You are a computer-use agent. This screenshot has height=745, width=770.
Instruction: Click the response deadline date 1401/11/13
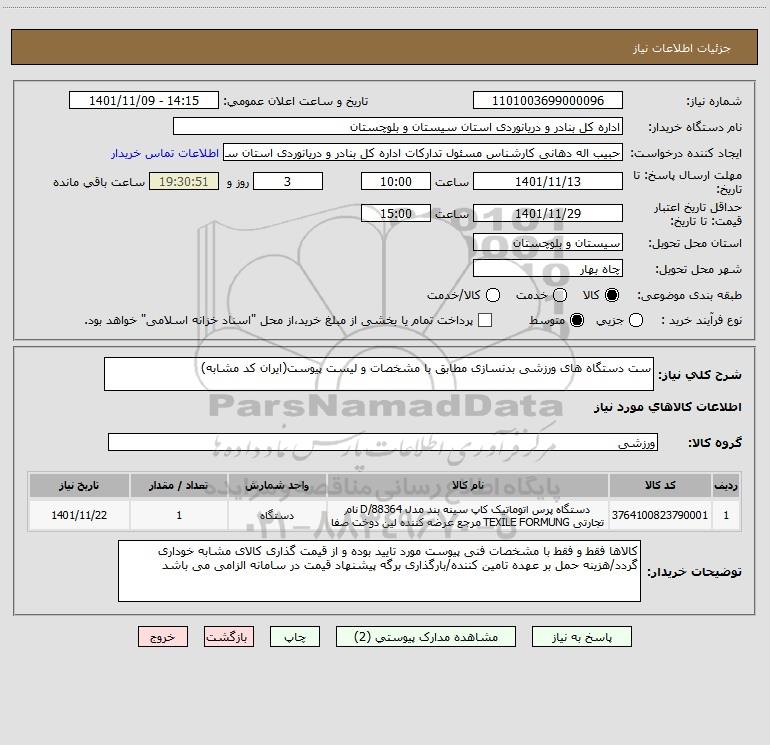(x=548, y=181)
